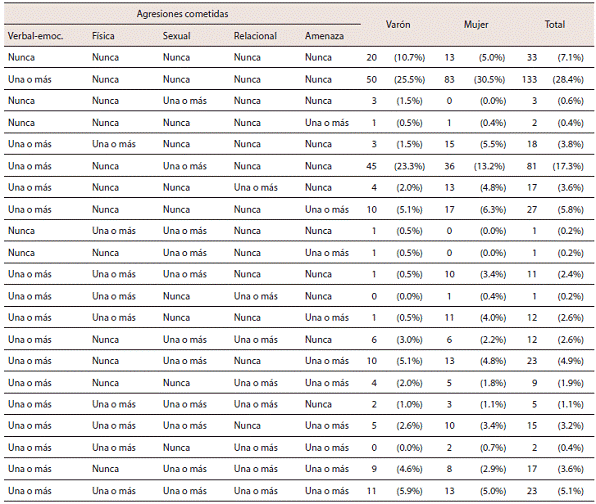Click the 'Varón' column header
Viewport: 596px width, 504px height.
[398, 25]
